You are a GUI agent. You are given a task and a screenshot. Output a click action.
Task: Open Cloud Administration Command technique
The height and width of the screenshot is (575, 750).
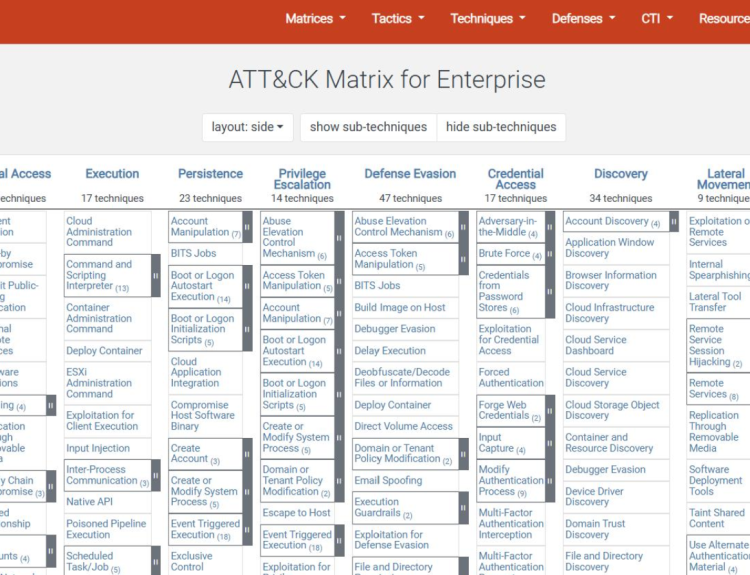point(99,232)
